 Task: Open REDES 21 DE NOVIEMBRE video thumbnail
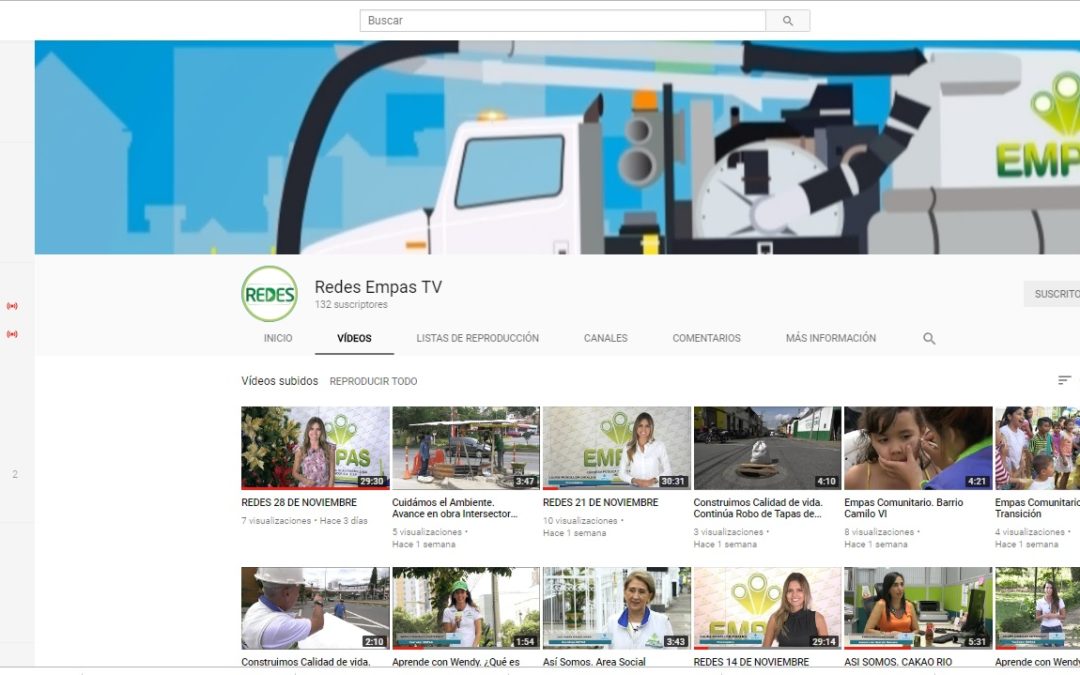pos(616,448)
